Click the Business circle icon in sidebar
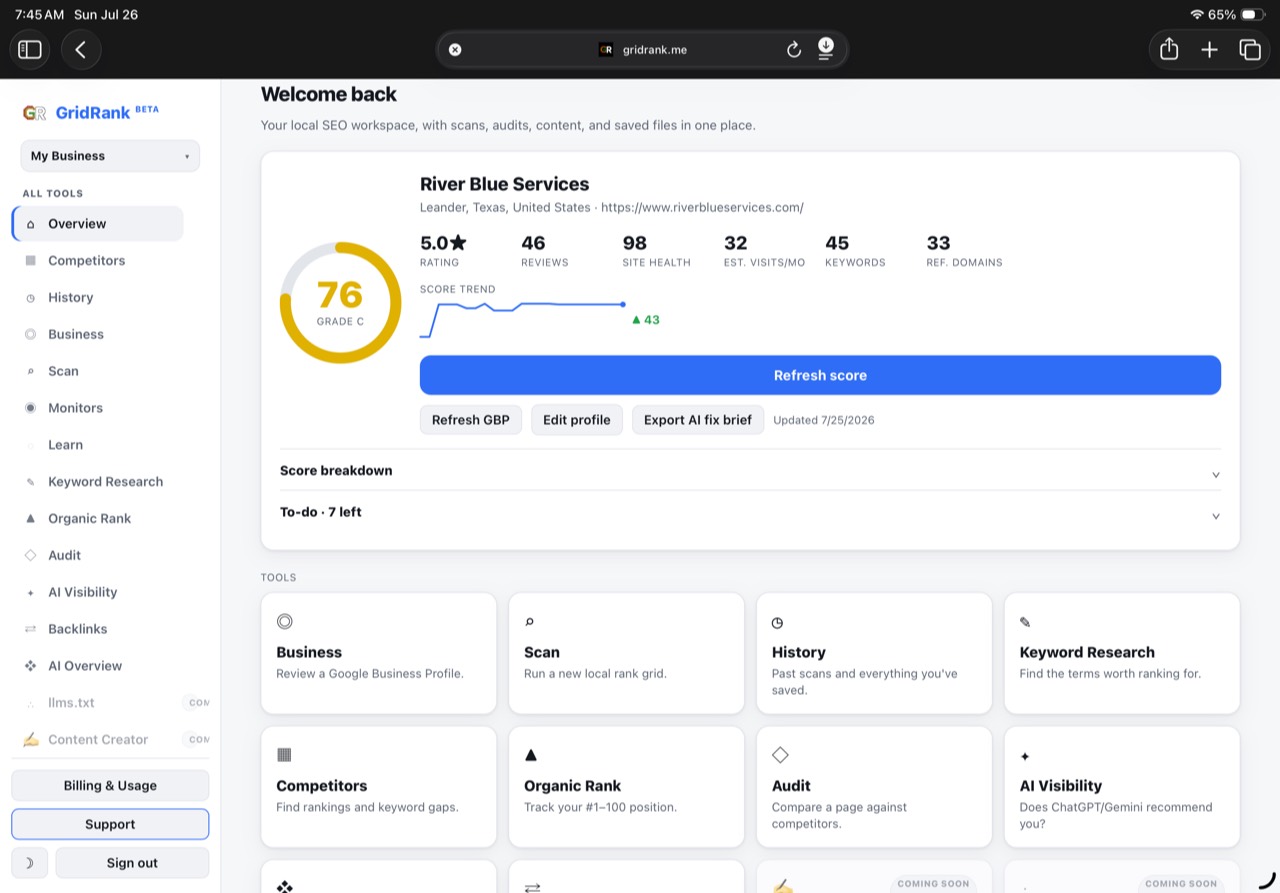 pyautogui.click(x=30, y=334)
